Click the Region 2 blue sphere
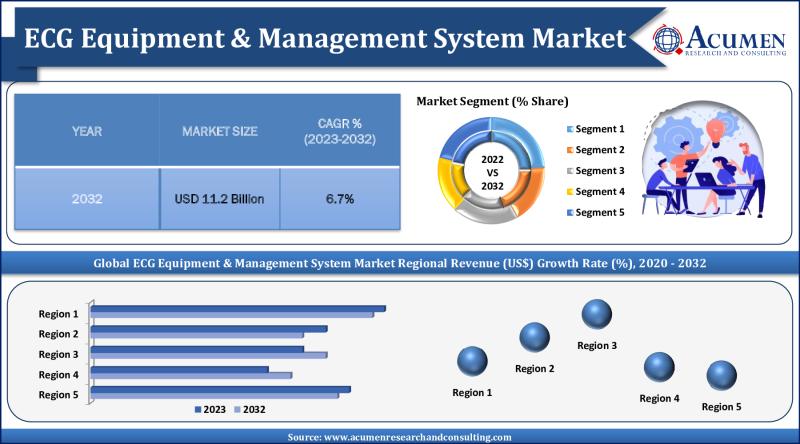 pos(535,338)
